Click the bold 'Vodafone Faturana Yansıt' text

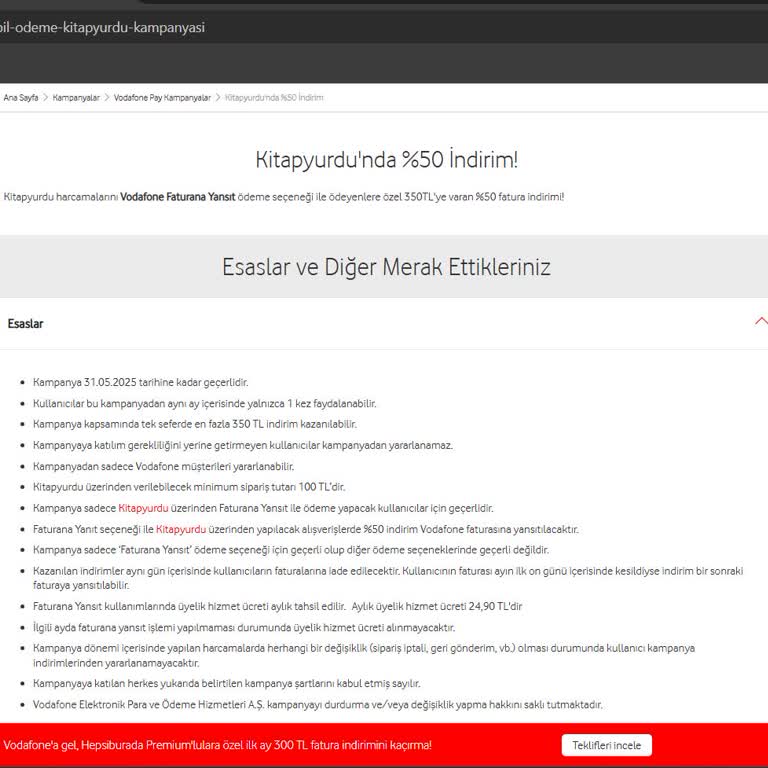[177, 197]
